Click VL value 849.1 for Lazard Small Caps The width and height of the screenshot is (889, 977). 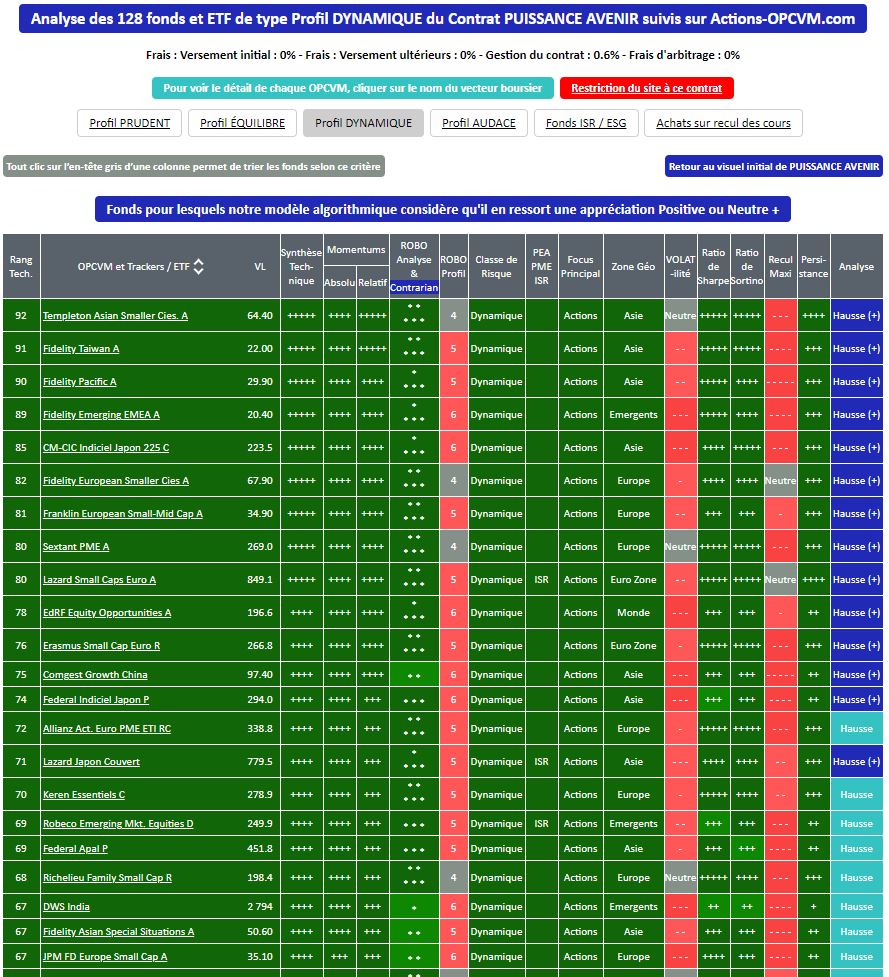coord(260,580)
